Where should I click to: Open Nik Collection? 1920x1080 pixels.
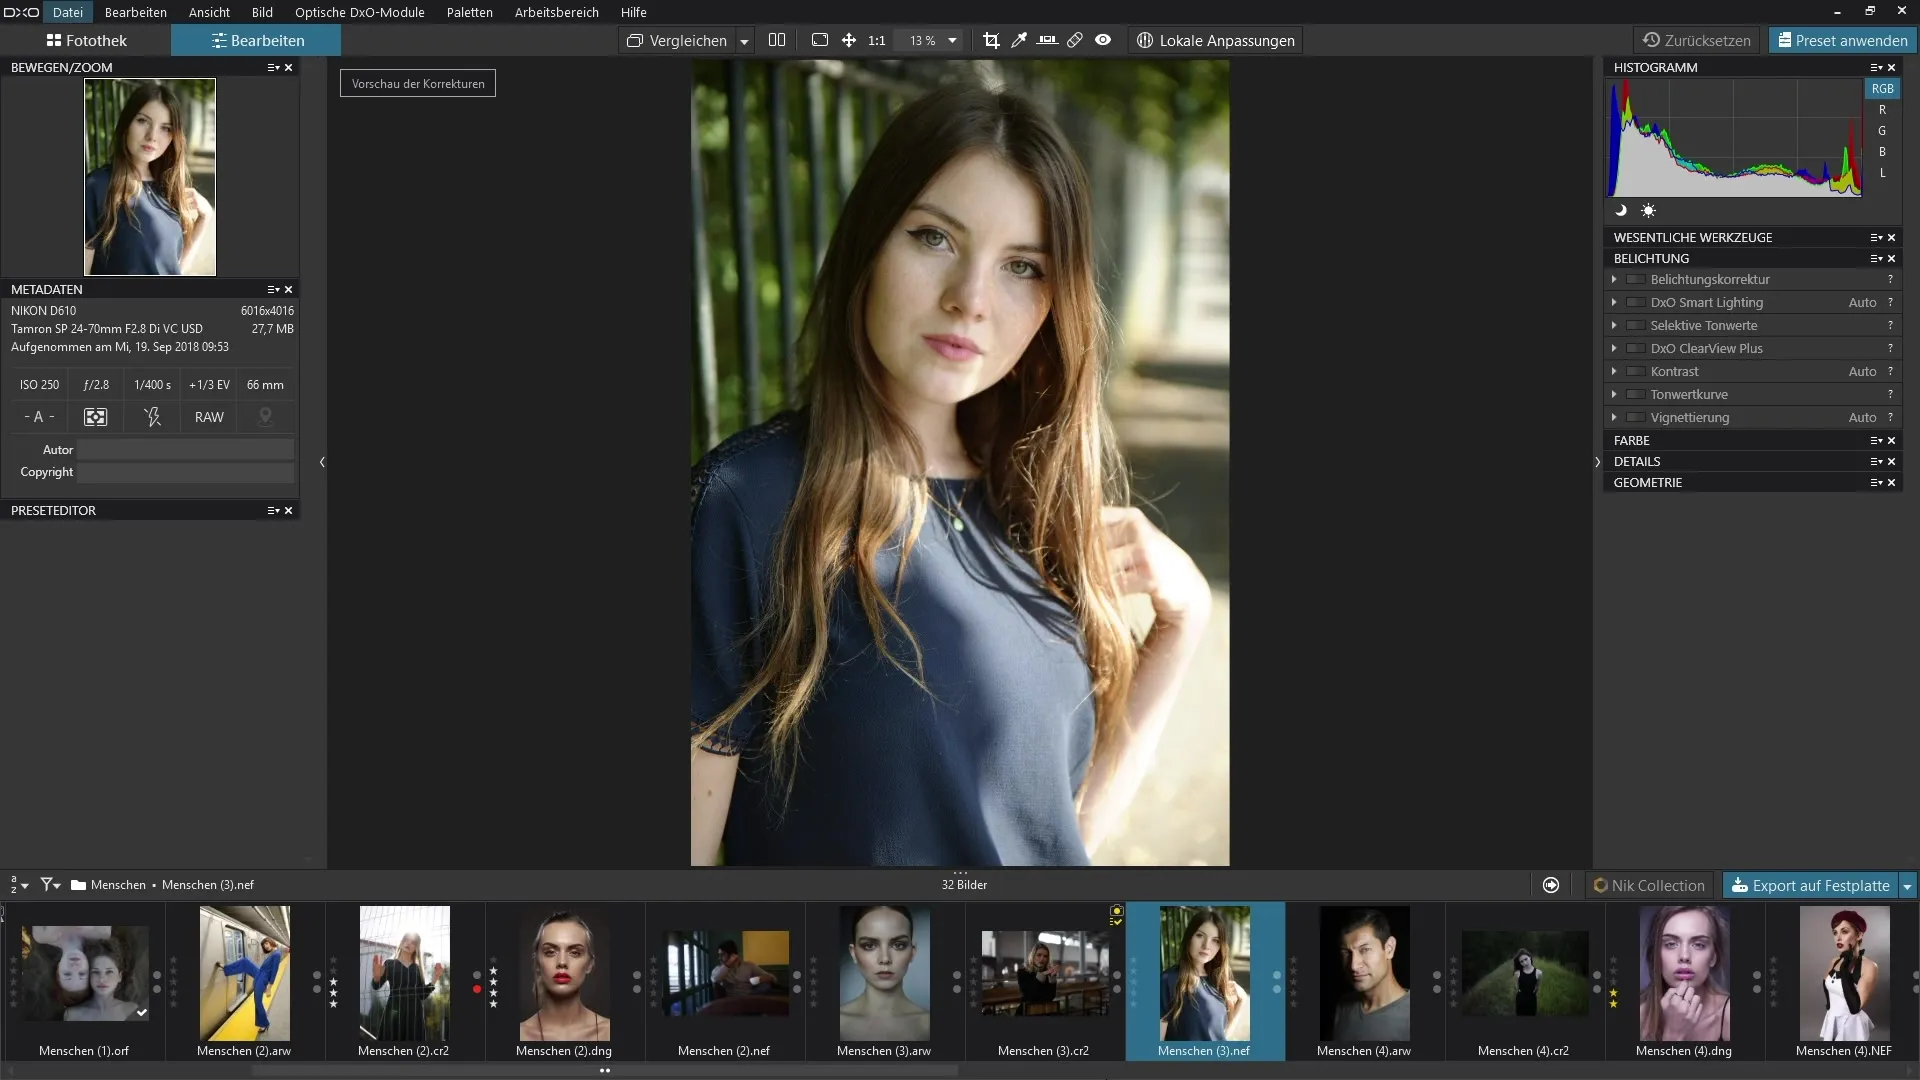click(1649, 886)
